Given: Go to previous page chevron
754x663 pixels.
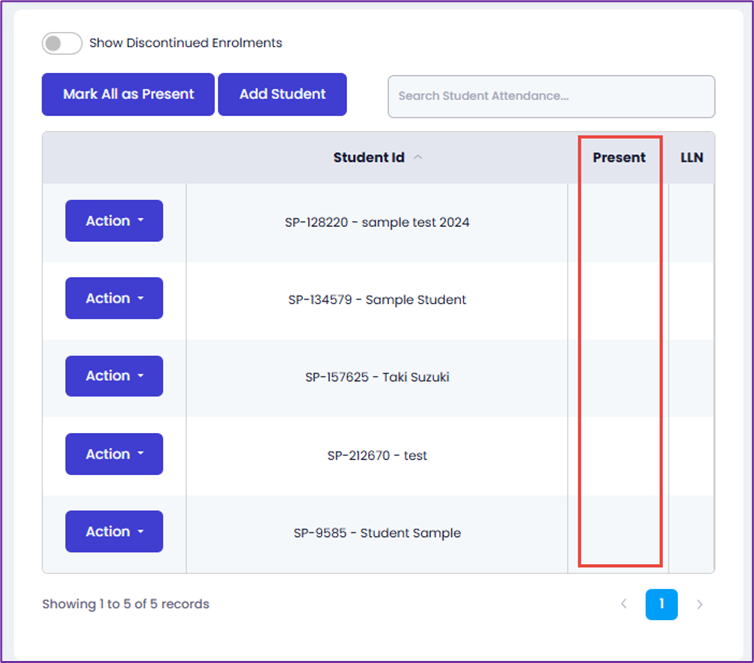Looking at the screenshot, I should coord(624,604).
